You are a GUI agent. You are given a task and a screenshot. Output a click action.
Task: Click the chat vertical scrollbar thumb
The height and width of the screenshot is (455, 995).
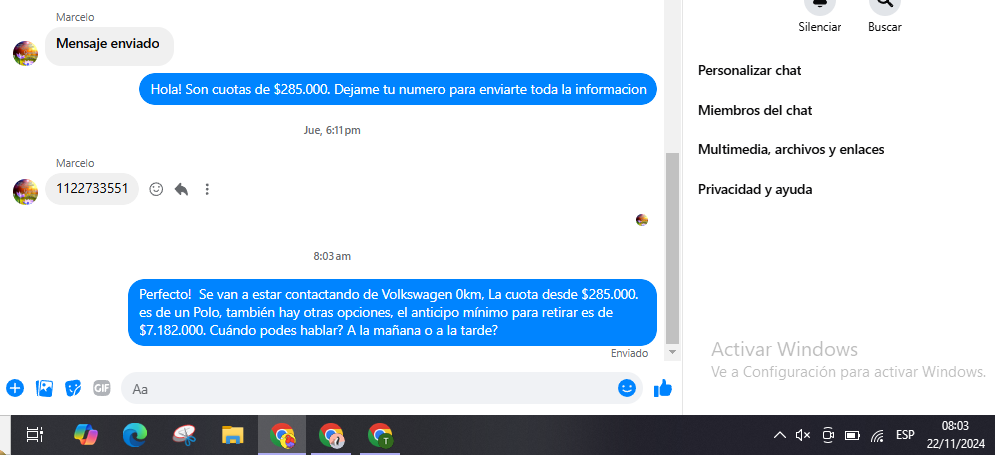coord(672,247)
